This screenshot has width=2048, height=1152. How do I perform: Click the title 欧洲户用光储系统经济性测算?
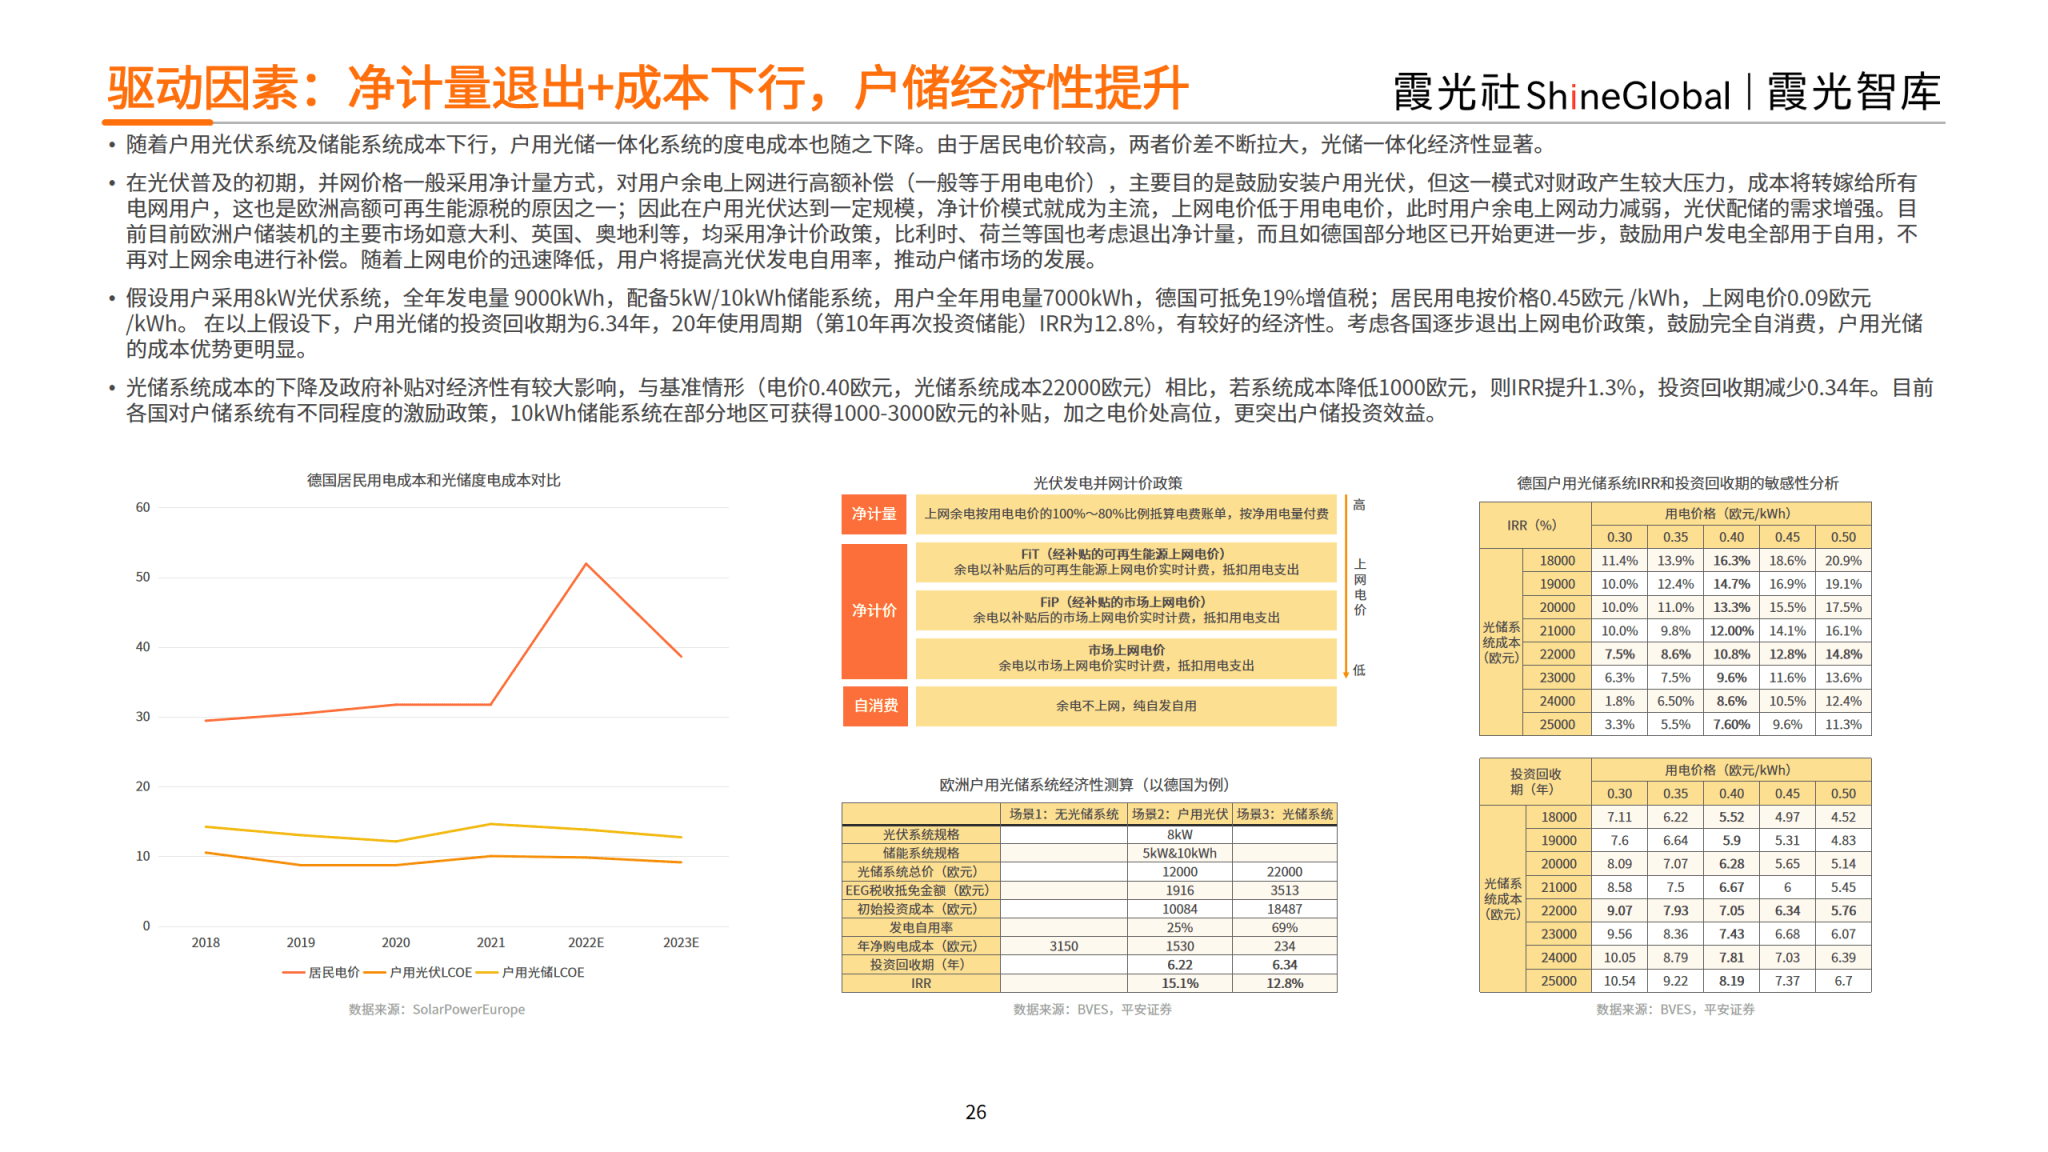[1084, 785]
